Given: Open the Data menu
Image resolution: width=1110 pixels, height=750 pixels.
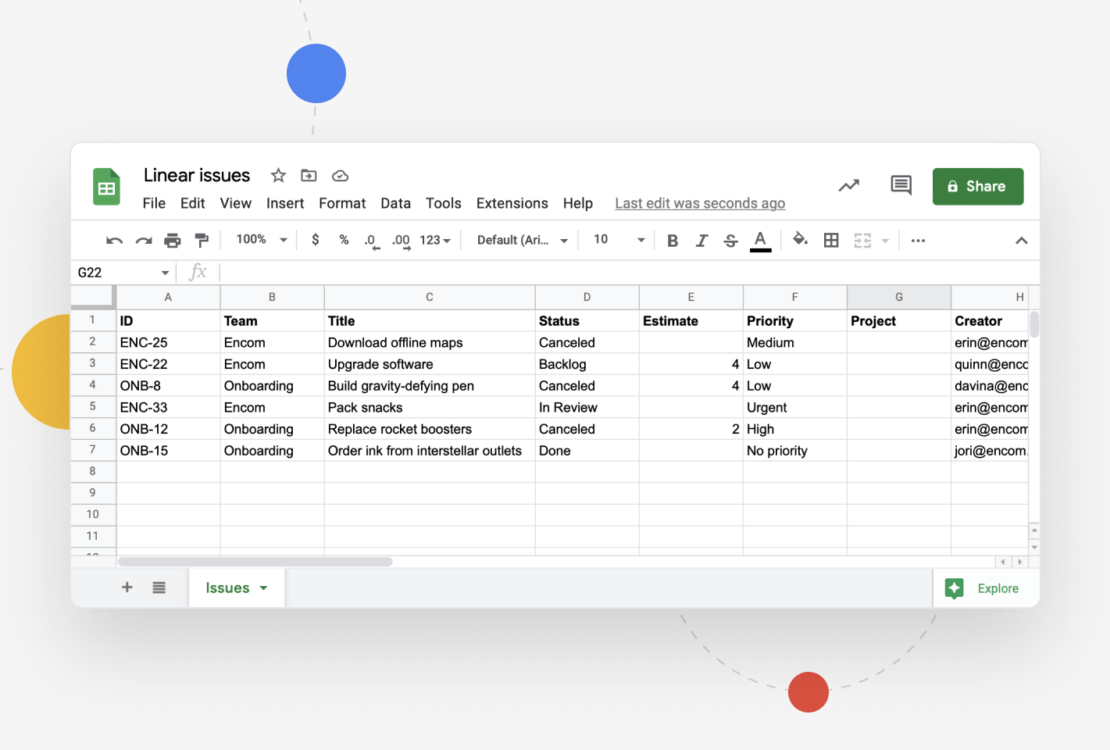Looking at the screenshot, I should coord(395,203).
